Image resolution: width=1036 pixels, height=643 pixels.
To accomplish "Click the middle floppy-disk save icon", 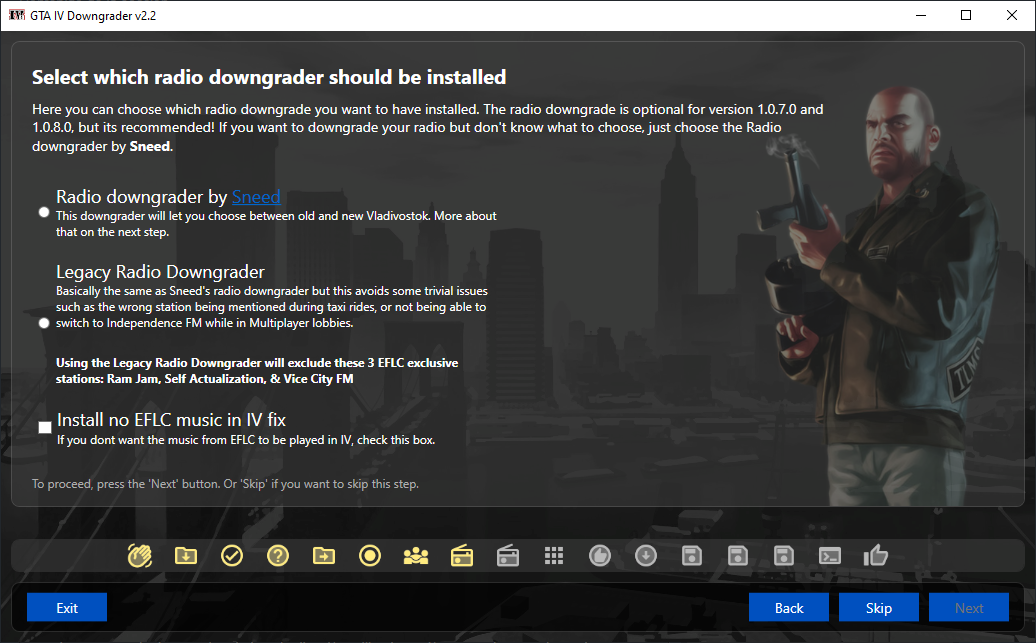I will 737,556.
